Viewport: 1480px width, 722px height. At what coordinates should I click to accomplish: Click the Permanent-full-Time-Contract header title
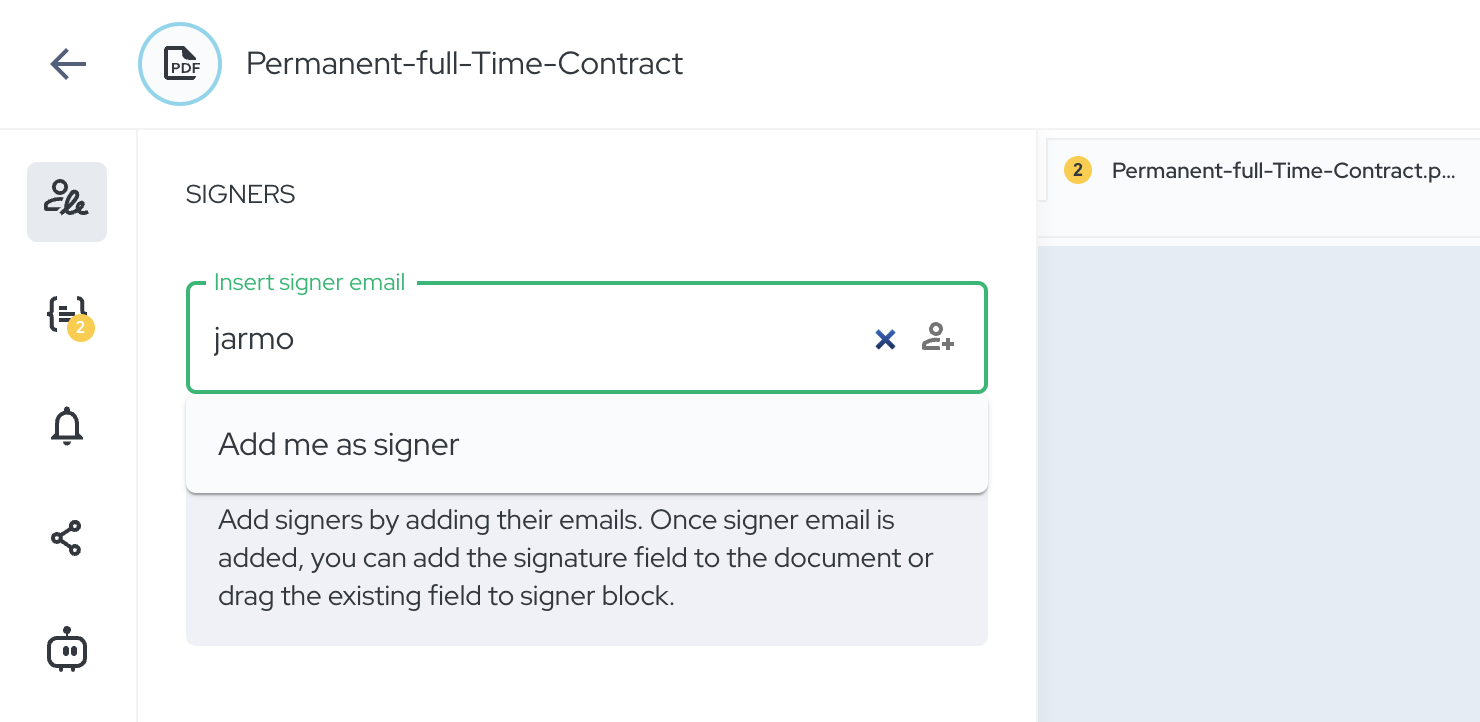point(465,64)
